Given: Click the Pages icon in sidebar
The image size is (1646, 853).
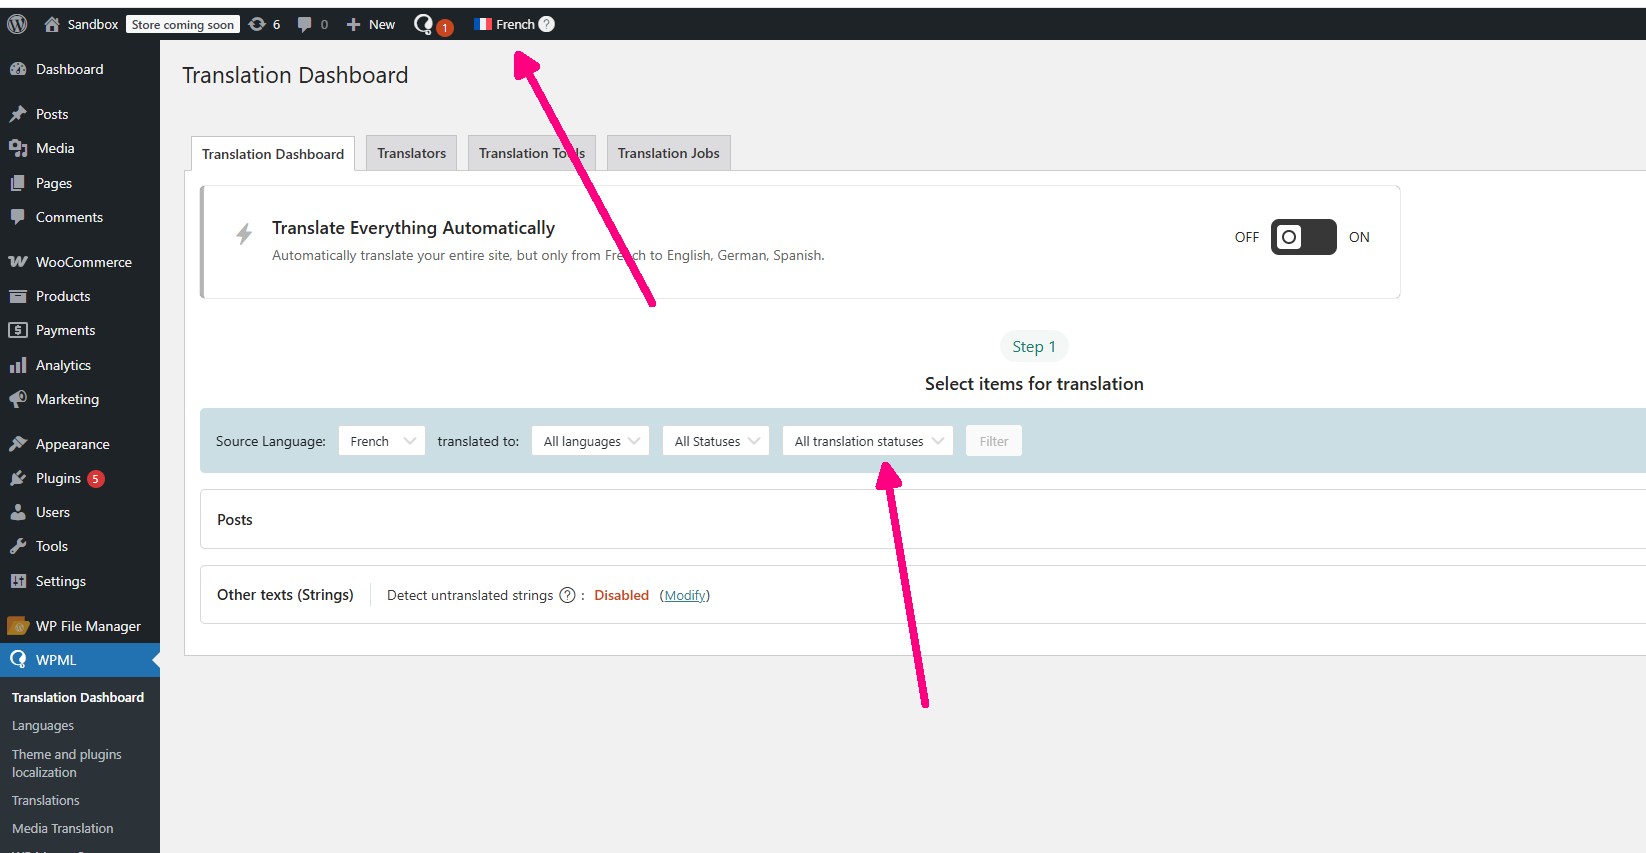Looking at the screenshot, I should (x=18, y=183).
